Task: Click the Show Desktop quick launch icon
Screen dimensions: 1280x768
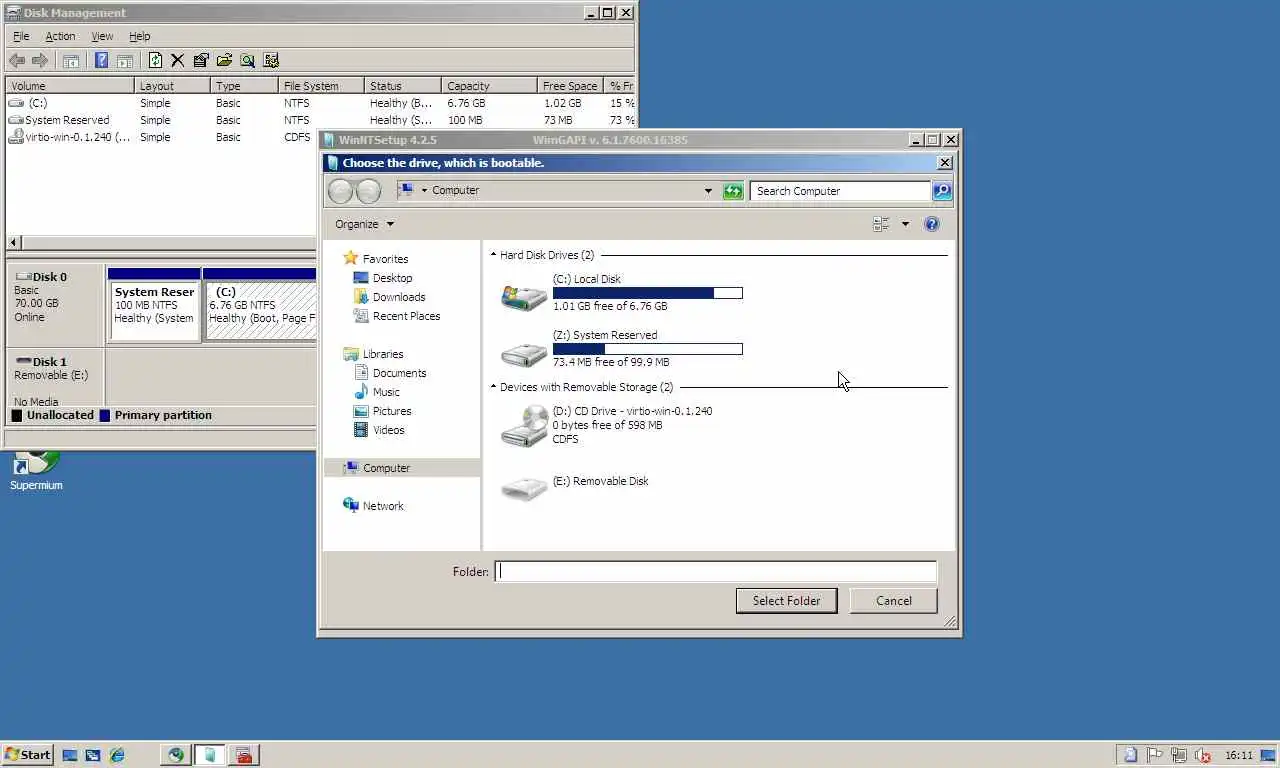Action: [x=70, y=755]
